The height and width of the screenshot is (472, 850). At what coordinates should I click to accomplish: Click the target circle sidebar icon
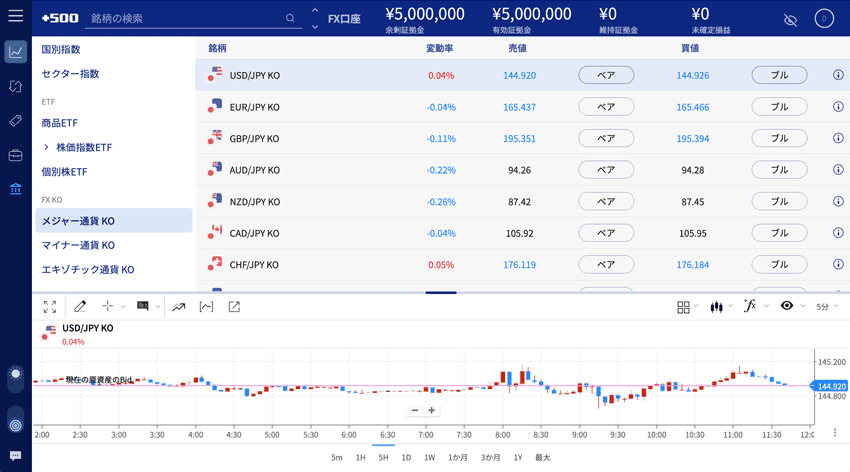pyautogui.click(x=16, y=425)
